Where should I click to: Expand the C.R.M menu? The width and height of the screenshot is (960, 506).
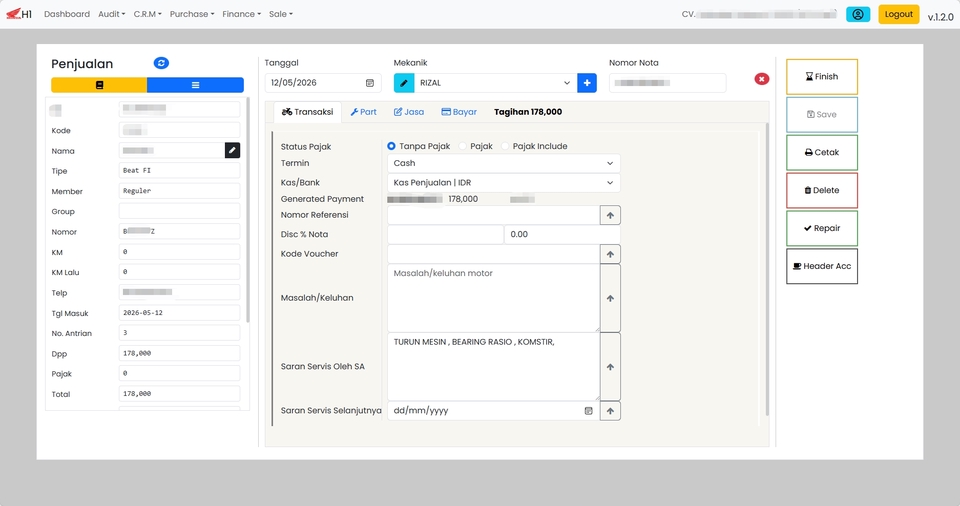(x=148, y=13)
